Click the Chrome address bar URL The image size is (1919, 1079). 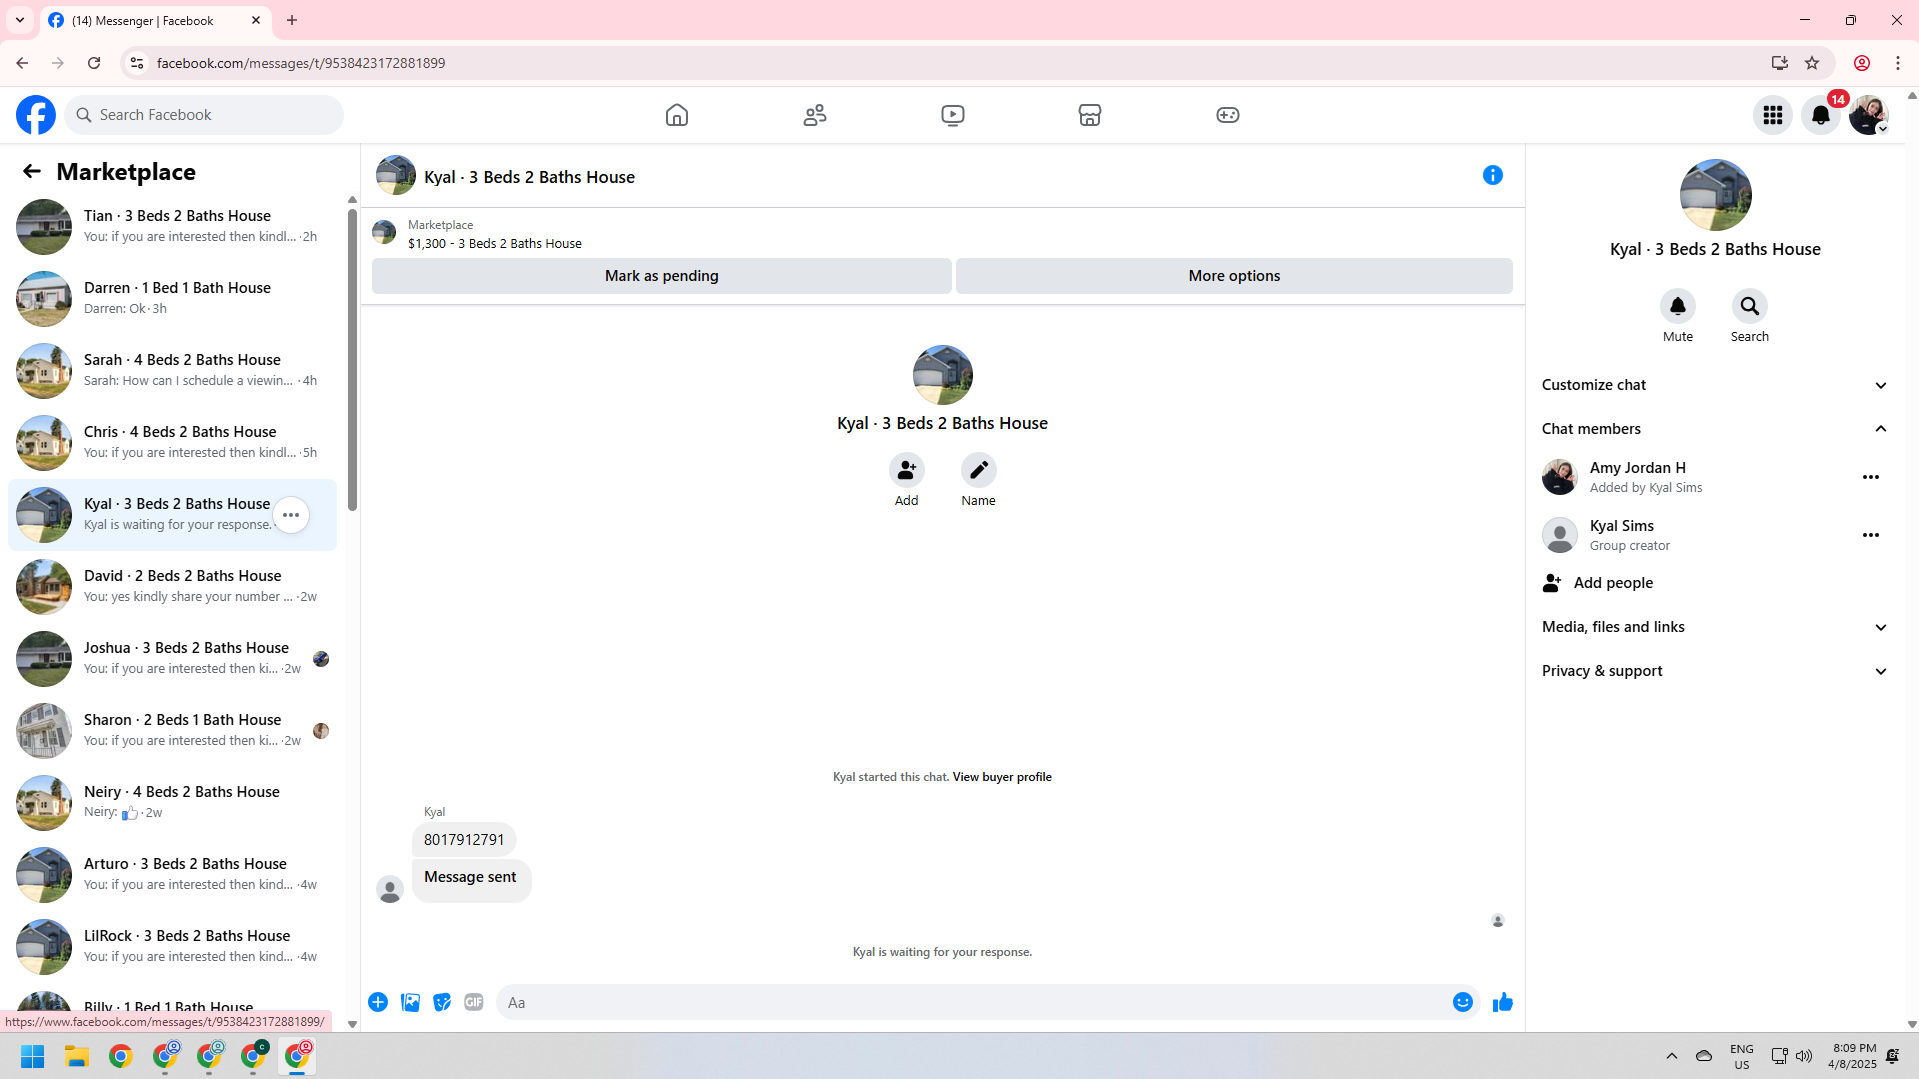coord(300,63)
